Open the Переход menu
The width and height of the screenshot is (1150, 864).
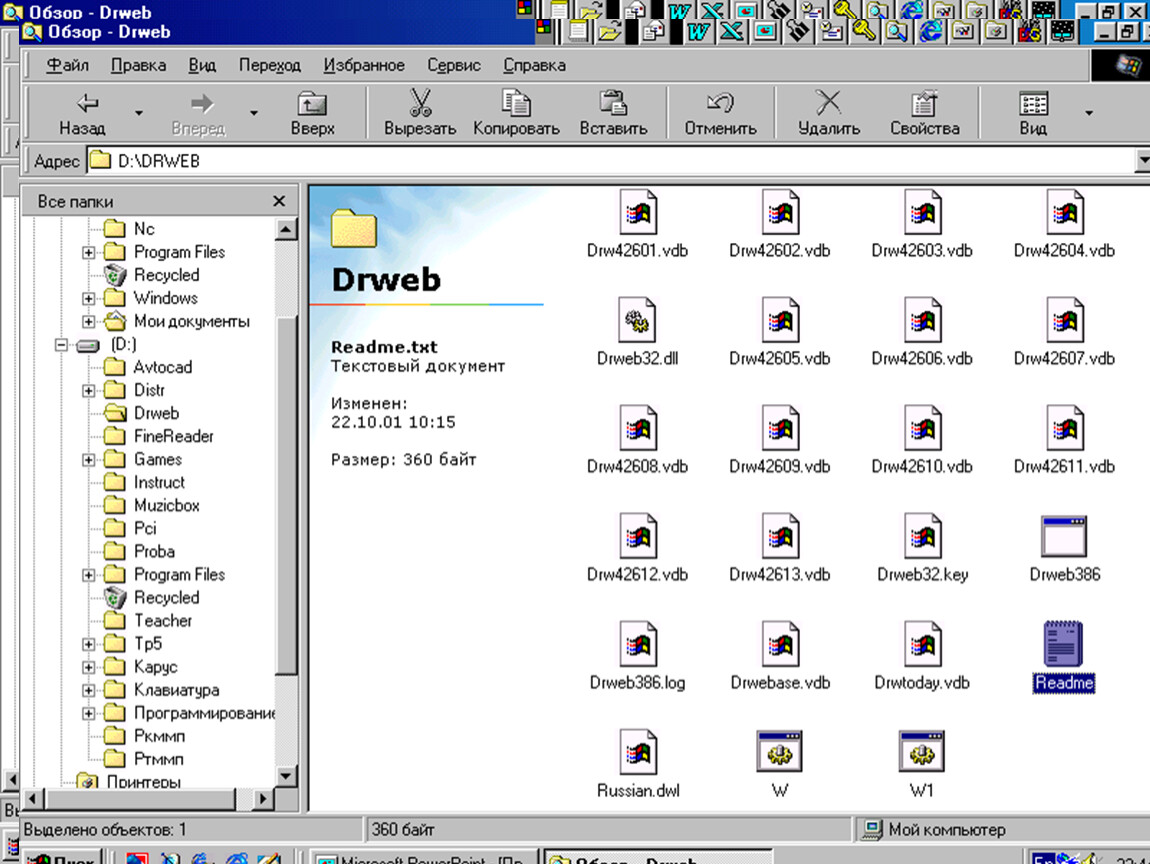click(x=270, y=65)
